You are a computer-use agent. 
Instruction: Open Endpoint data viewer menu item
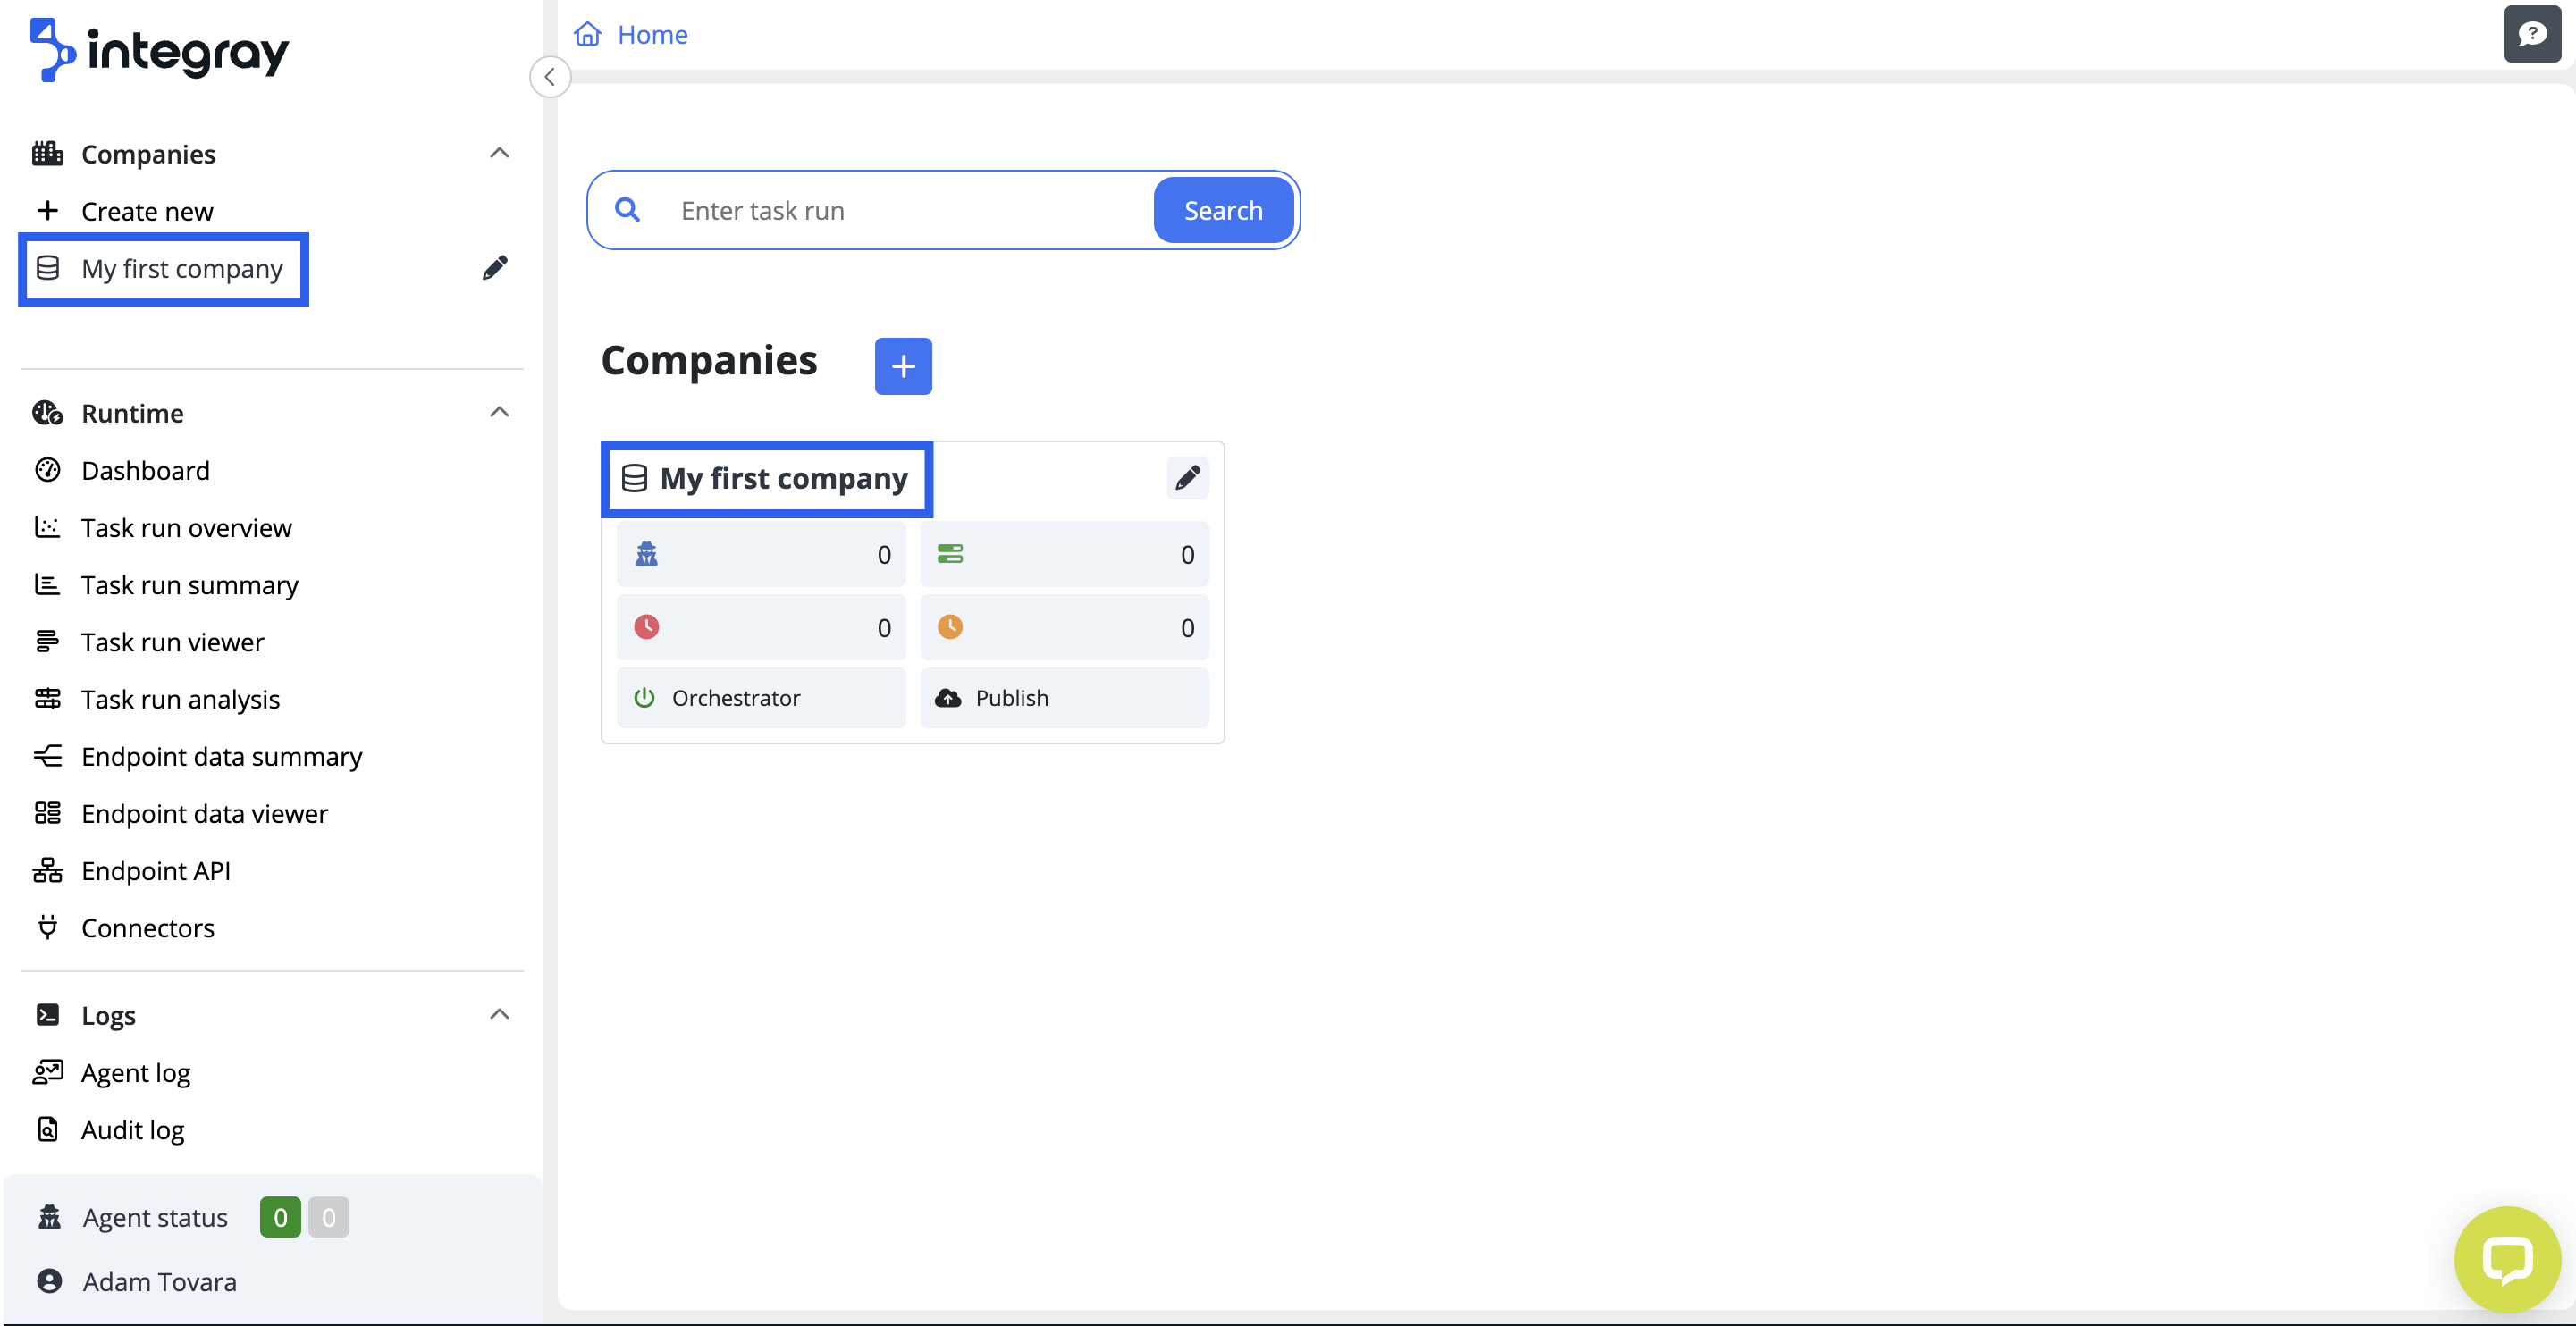pyautogui.click(x=204, y=813)
